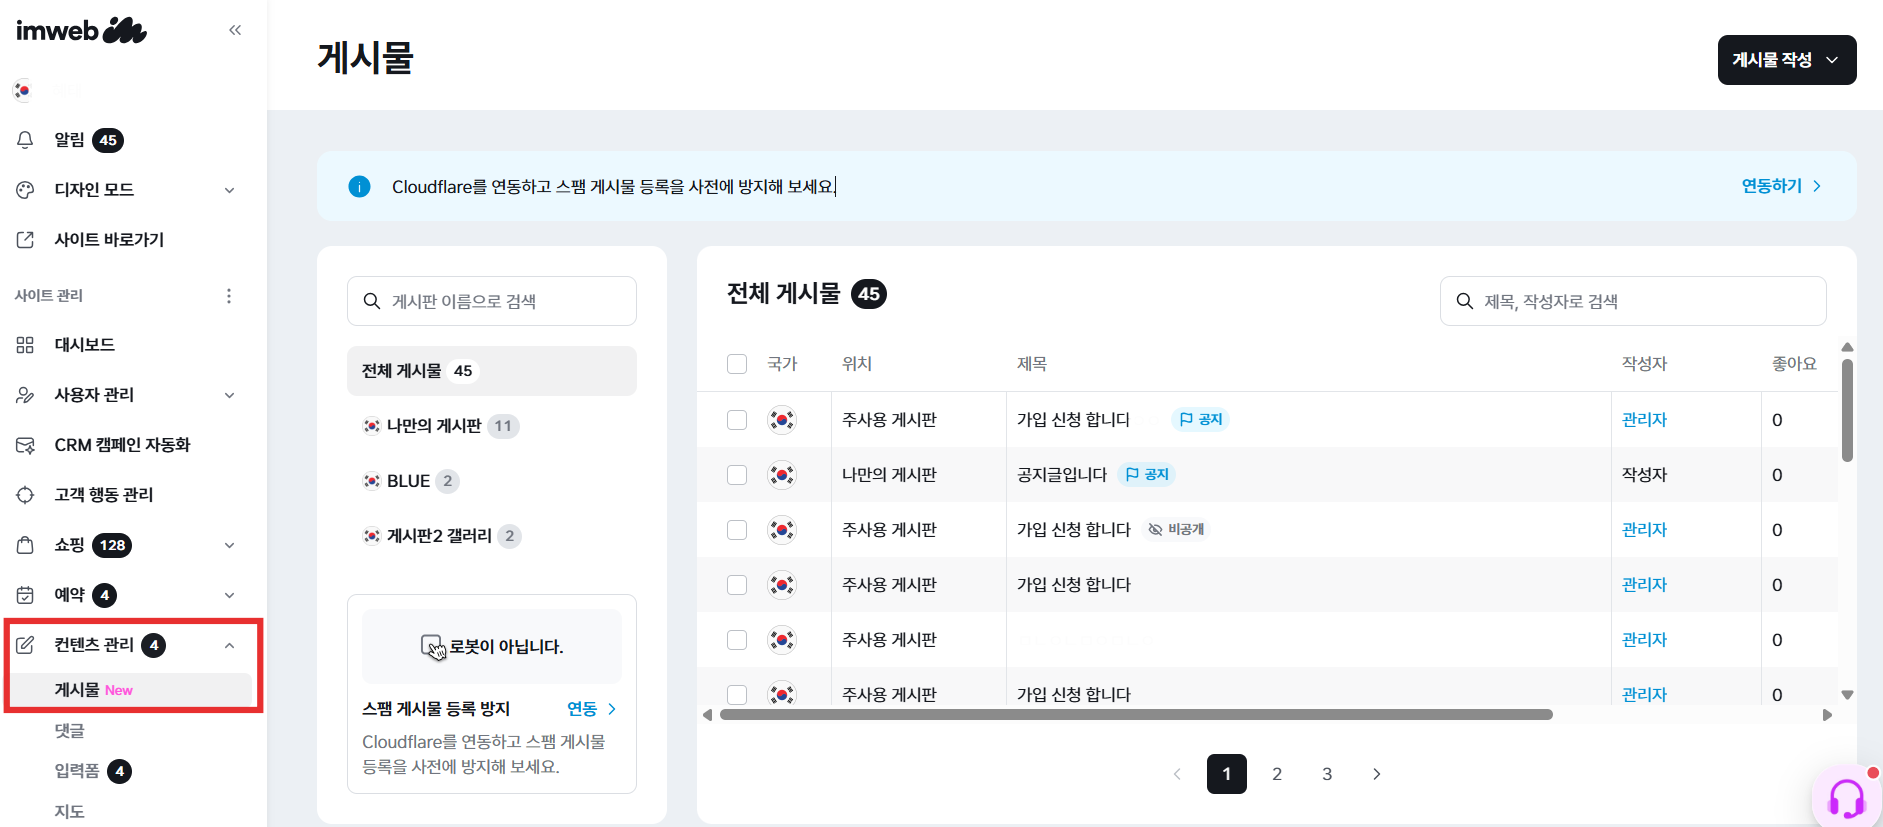The height and width of the screenshot is (827, 1883).
Task: Check the 공지글입니다 row checkbox
Action: pos(737,475)
